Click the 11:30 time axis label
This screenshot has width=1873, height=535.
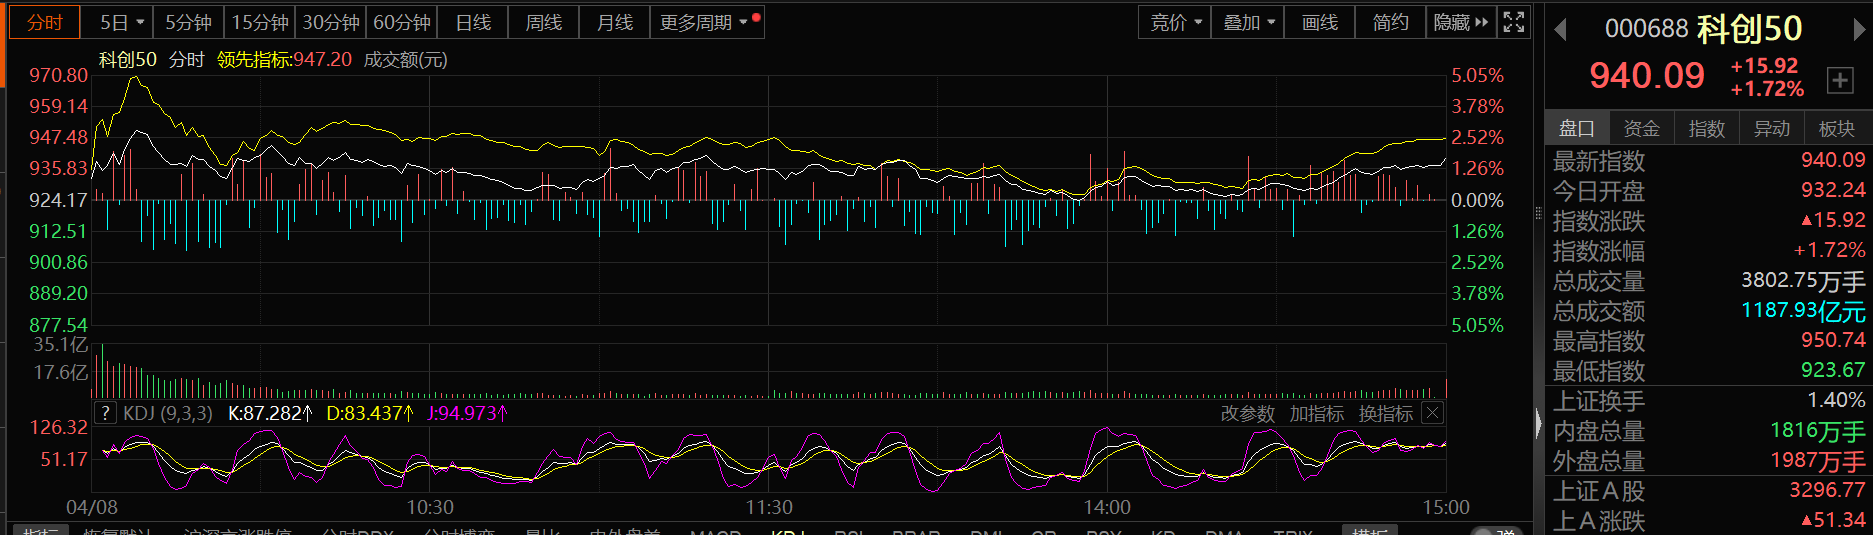[769, 507]
